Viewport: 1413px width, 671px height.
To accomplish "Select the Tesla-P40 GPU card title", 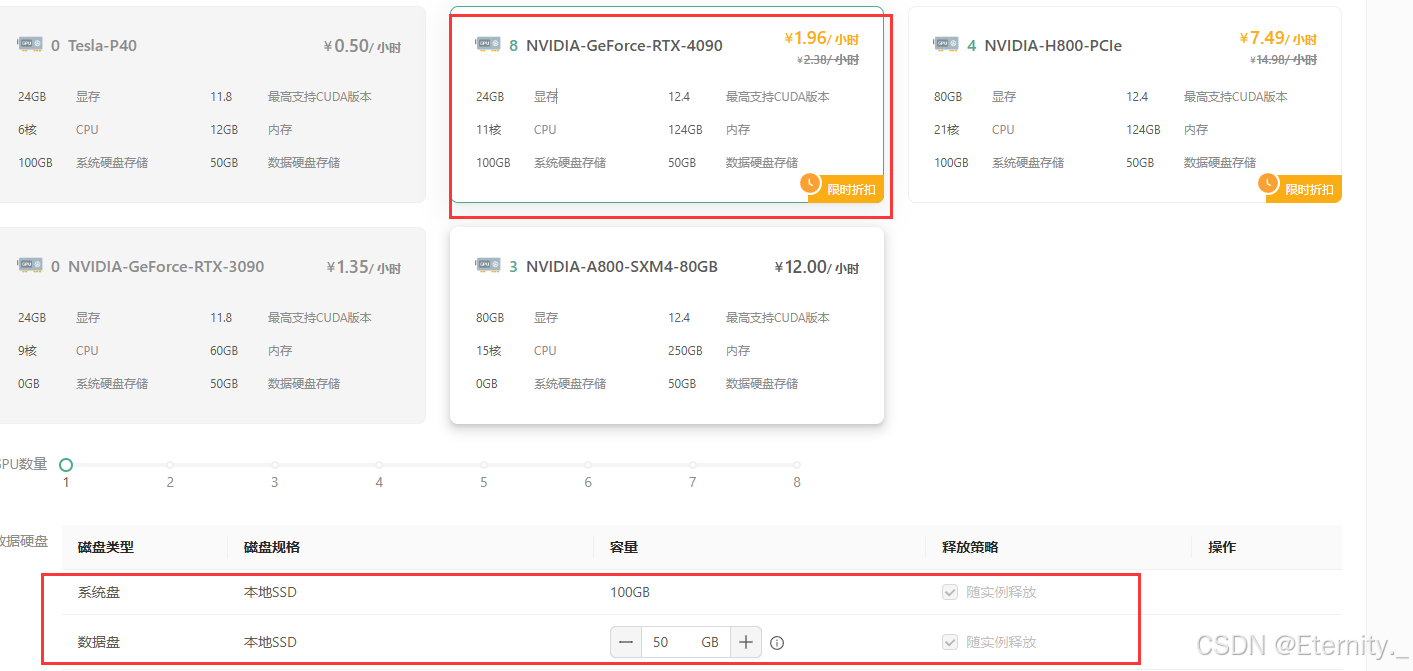I will coord(102,46).
